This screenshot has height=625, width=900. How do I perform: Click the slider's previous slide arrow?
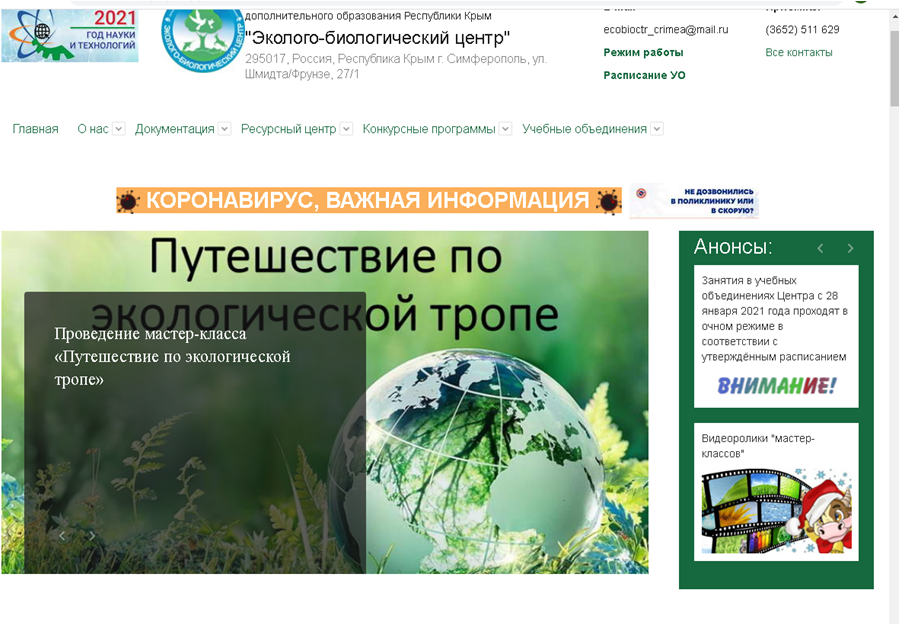coord(62,536)
